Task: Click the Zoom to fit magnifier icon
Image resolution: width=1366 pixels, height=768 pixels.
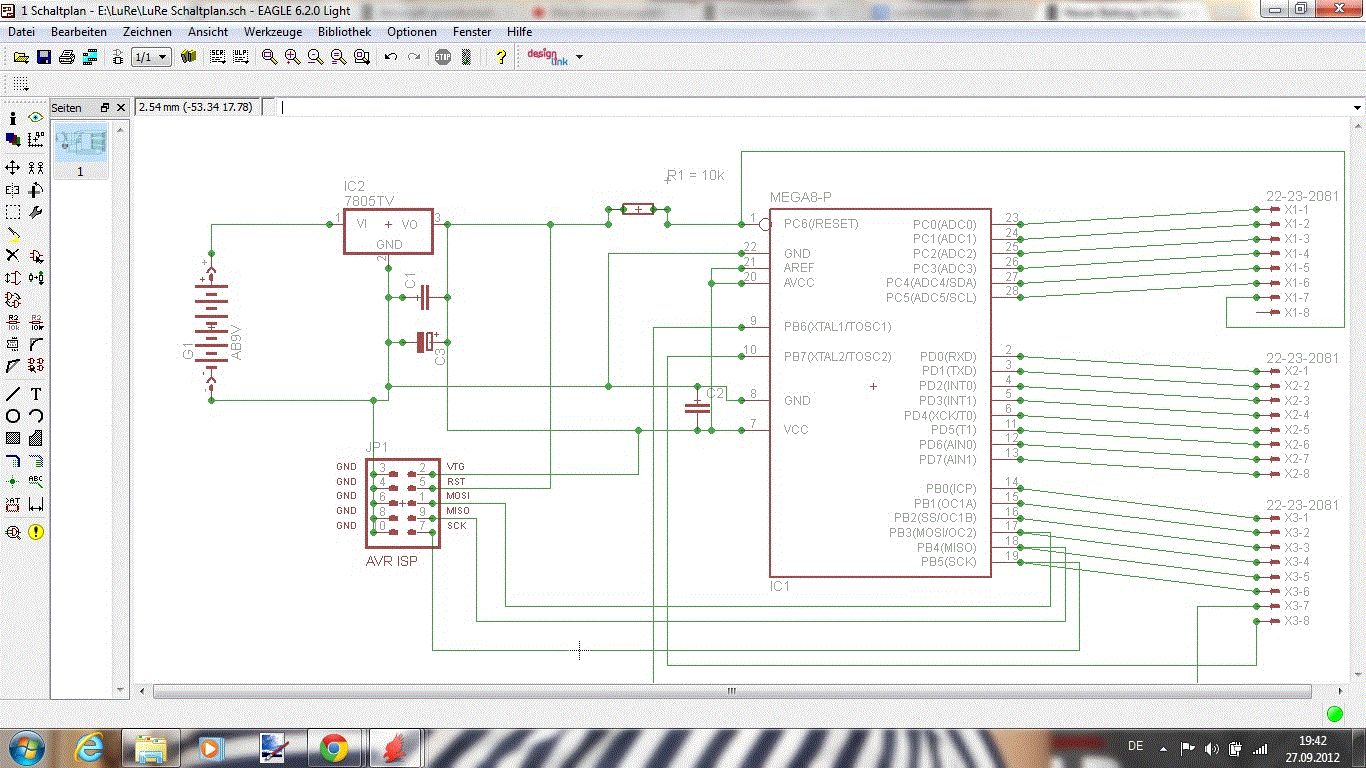Action: pyautogui.click(x=269, y=57)
